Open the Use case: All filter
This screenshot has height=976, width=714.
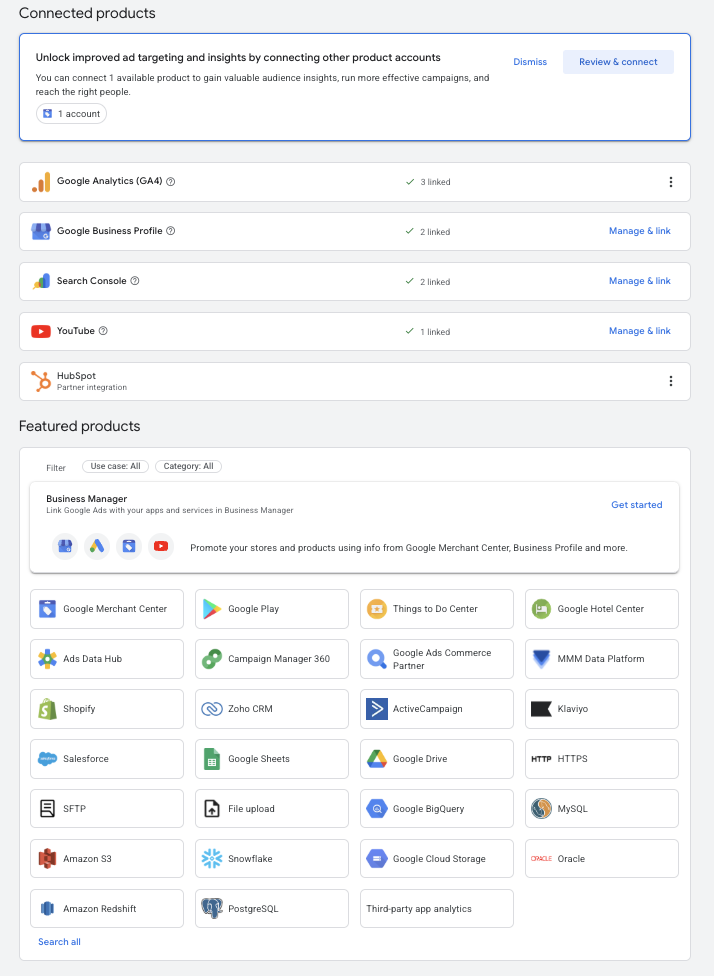pyautogui.click(x=115, y=466)
